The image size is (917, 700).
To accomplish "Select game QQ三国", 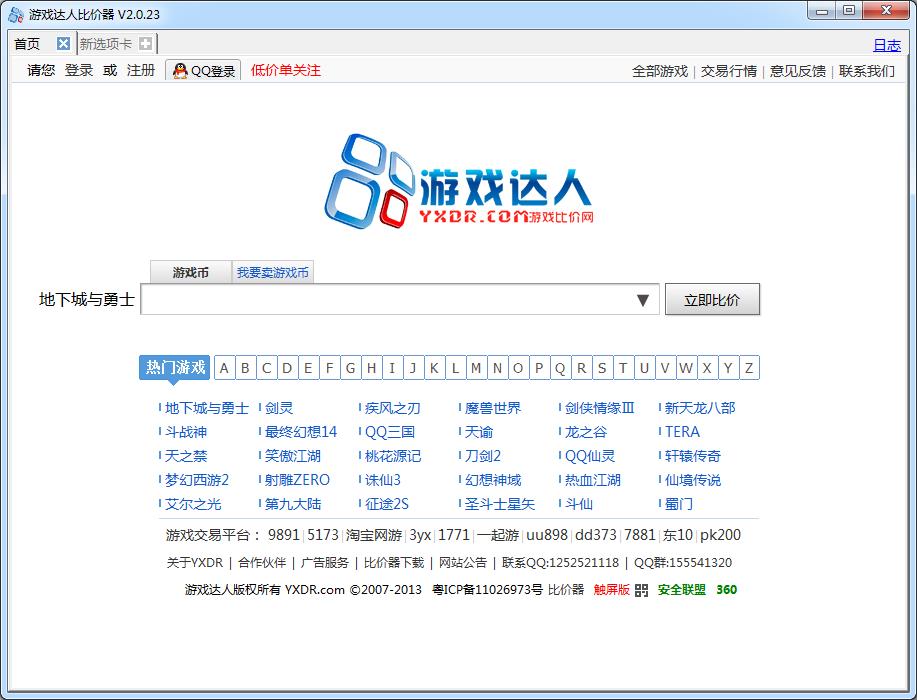I will point(390,432).
